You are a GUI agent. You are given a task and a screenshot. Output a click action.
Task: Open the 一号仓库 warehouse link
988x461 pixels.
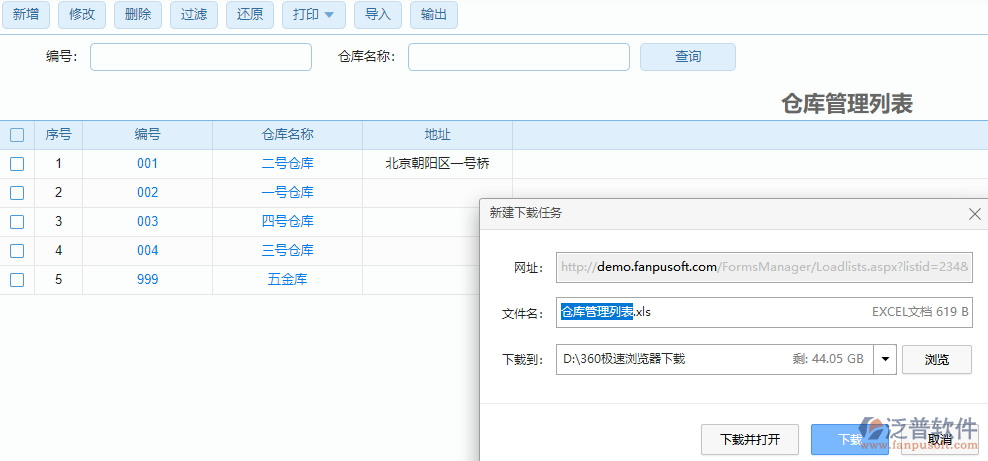[287, 193]
